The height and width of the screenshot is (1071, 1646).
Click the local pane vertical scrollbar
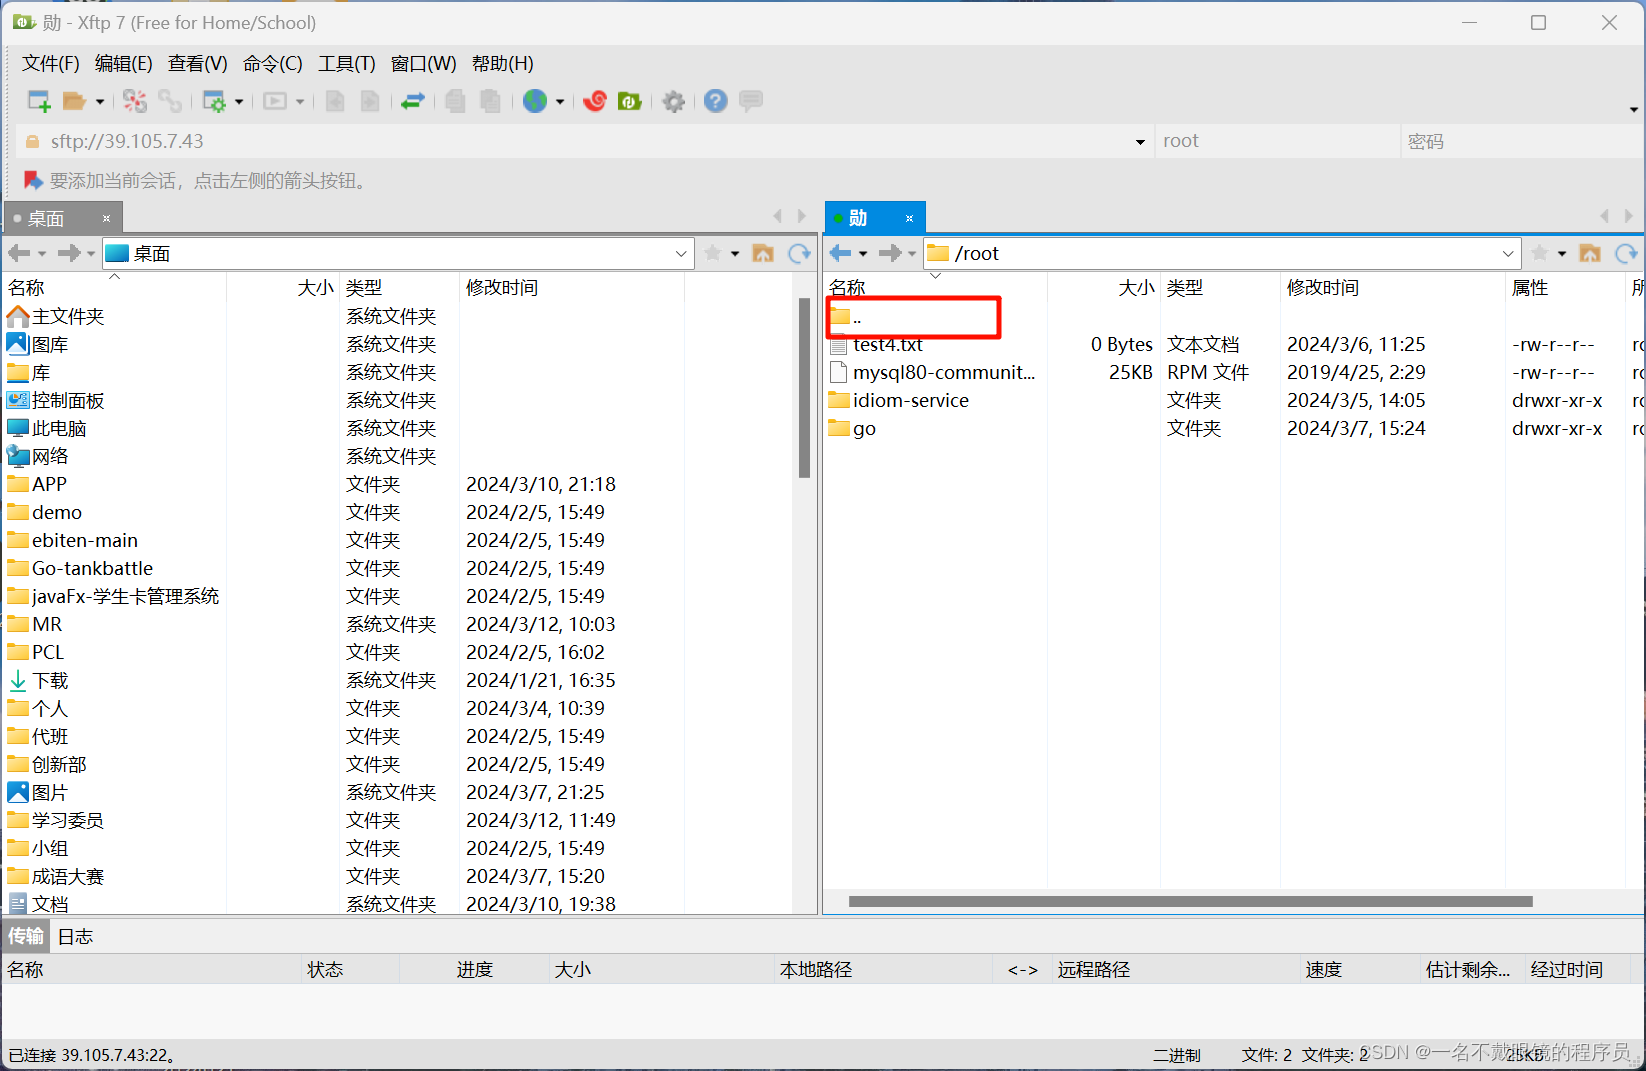pos(804,388)
